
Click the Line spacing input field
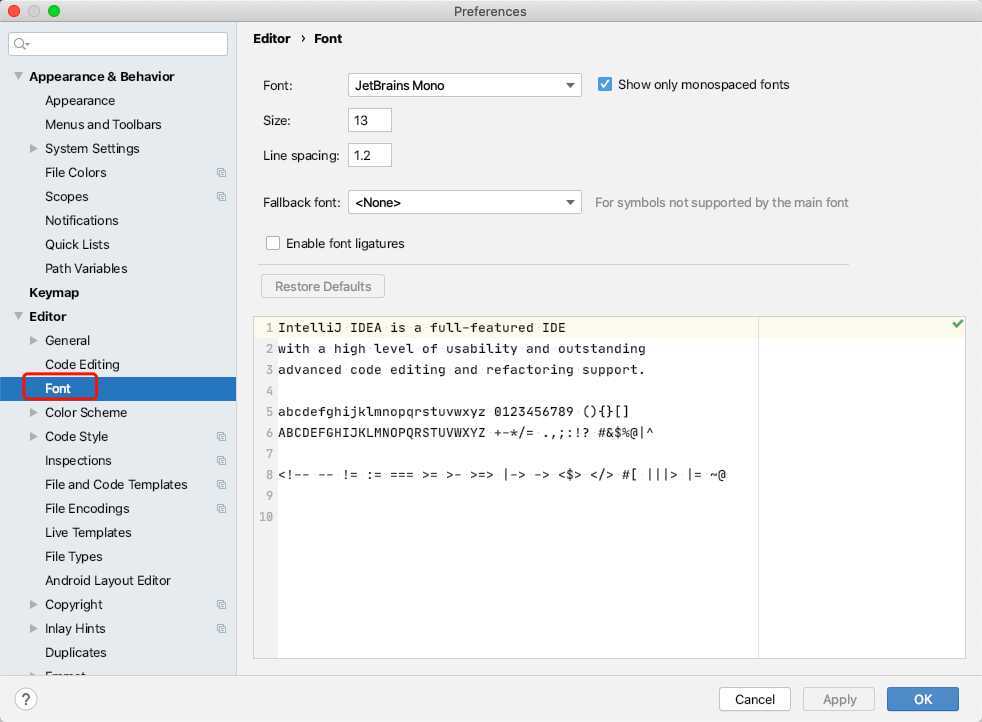click(x=370, y=155)
